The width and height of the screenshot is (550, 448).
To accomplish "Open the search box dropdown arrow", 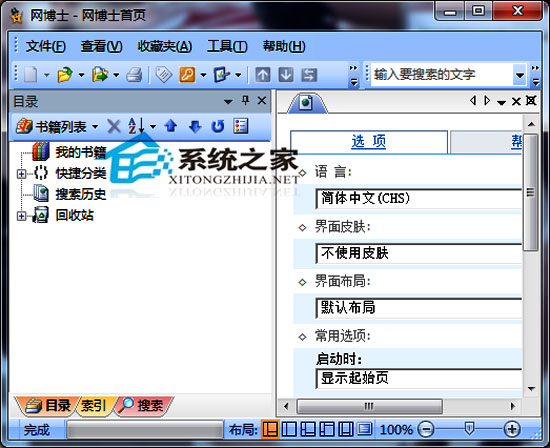I will (x=520, y=75).
